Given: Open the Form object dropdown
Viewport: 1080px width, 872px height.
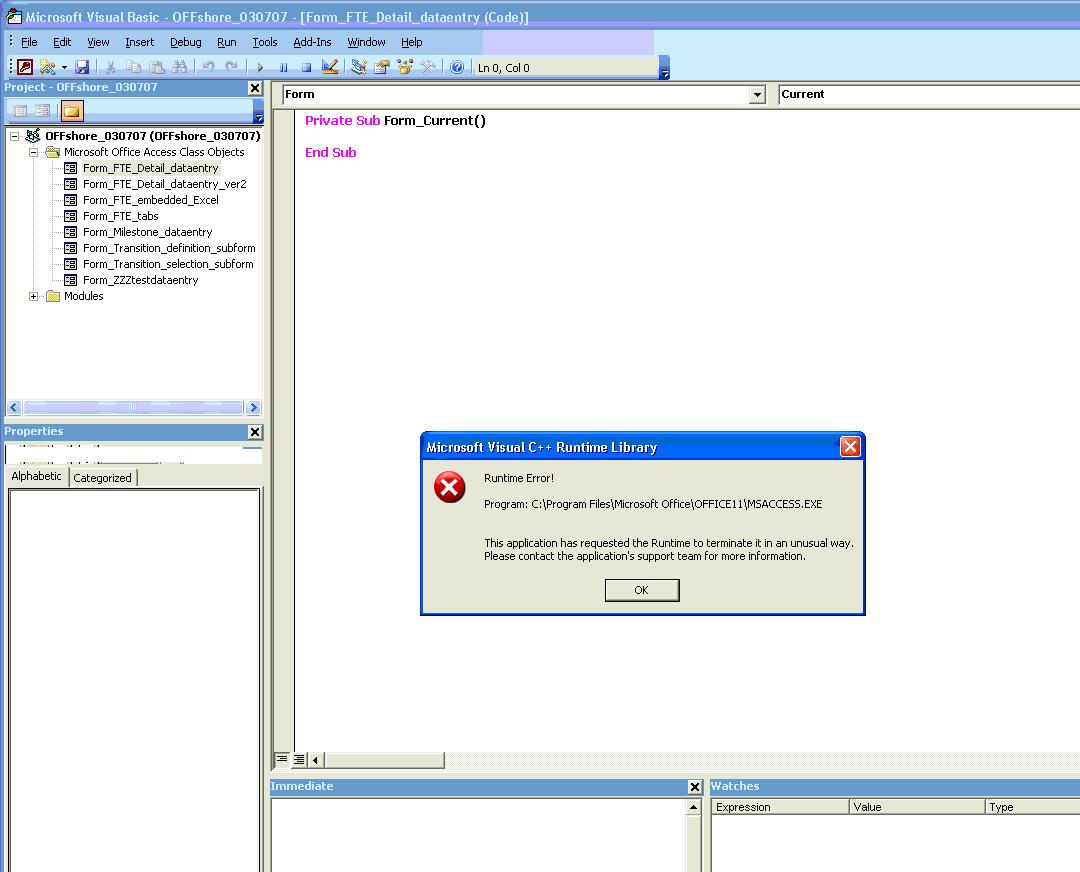Looking at the screenshot, I should coord(757,94).
